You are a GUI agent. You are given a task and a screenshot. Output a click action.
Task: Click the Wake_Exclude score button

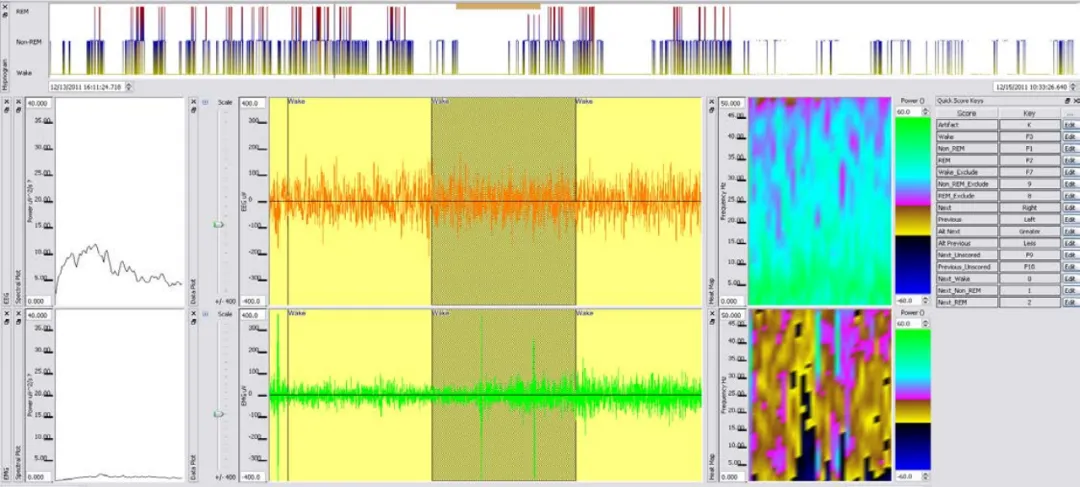click(x=966, y=172)
